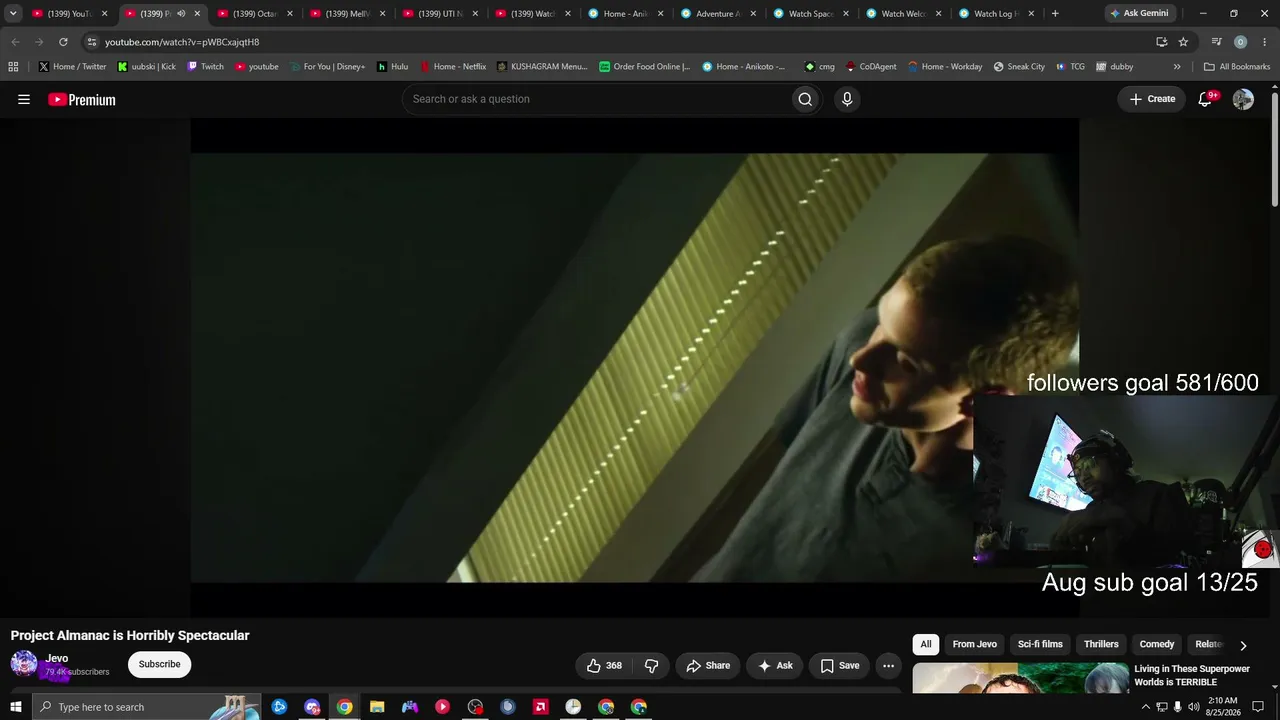Open Home / Twitter bookmark
The height and width of the screenshot is (720, 1280).
[x=72, y=67]
